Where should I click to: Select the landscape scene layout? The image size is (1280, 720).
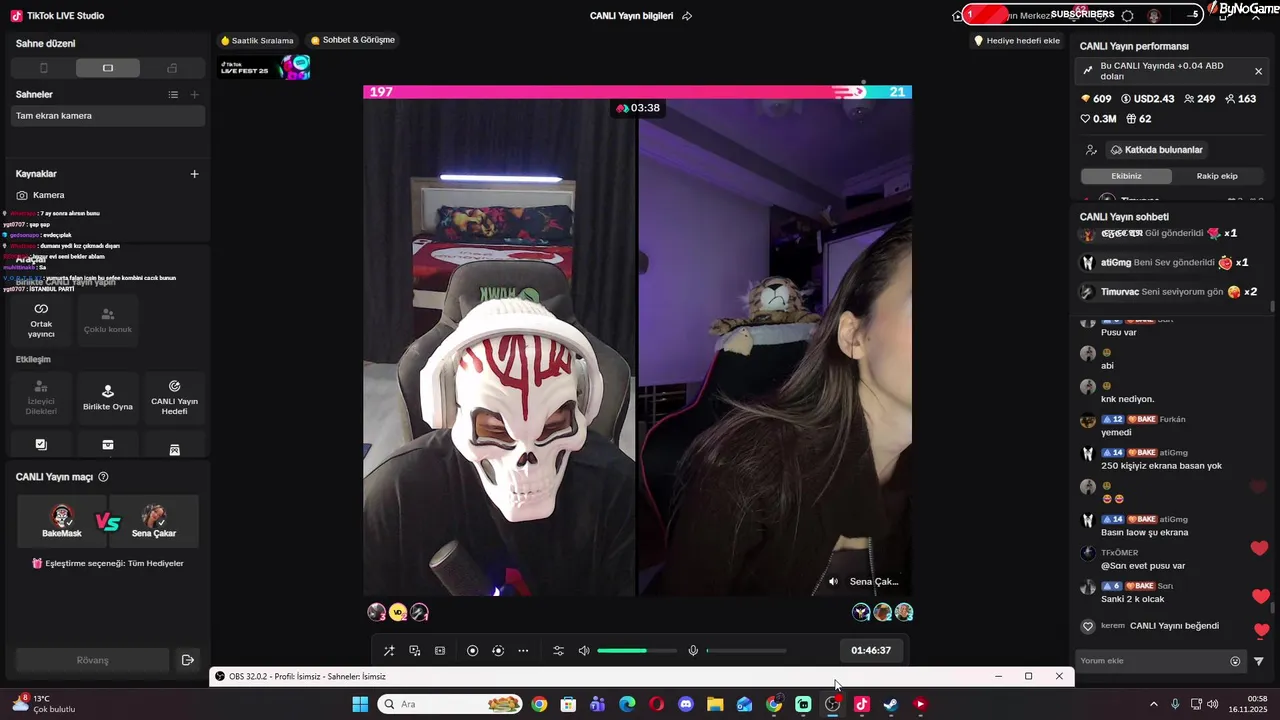click(108, 68)
